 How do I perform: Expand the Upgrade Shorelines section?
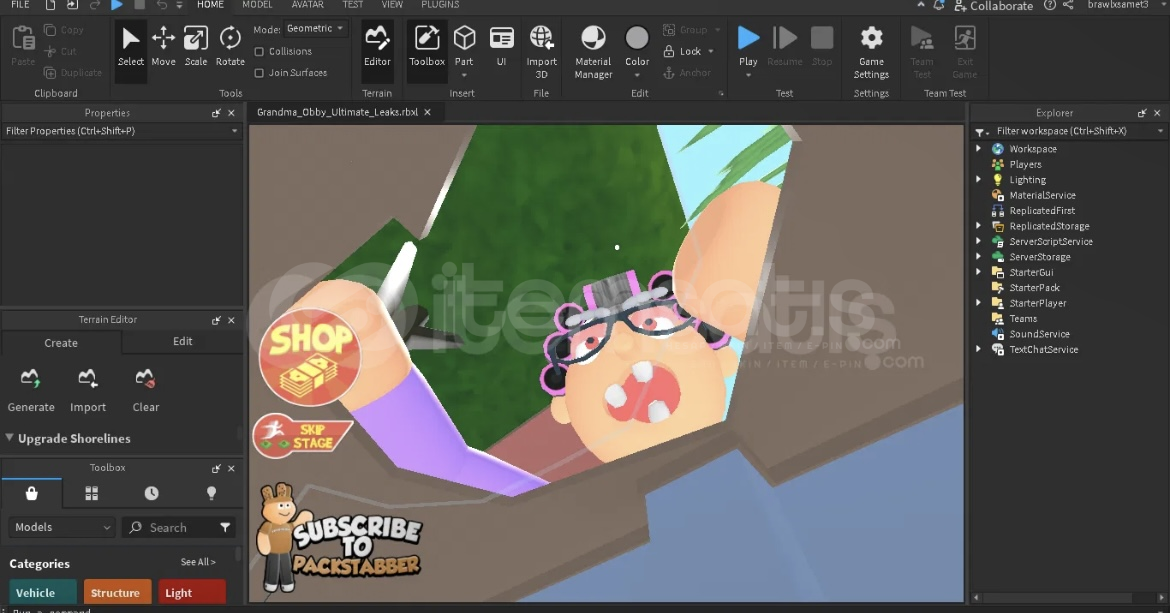10,438
